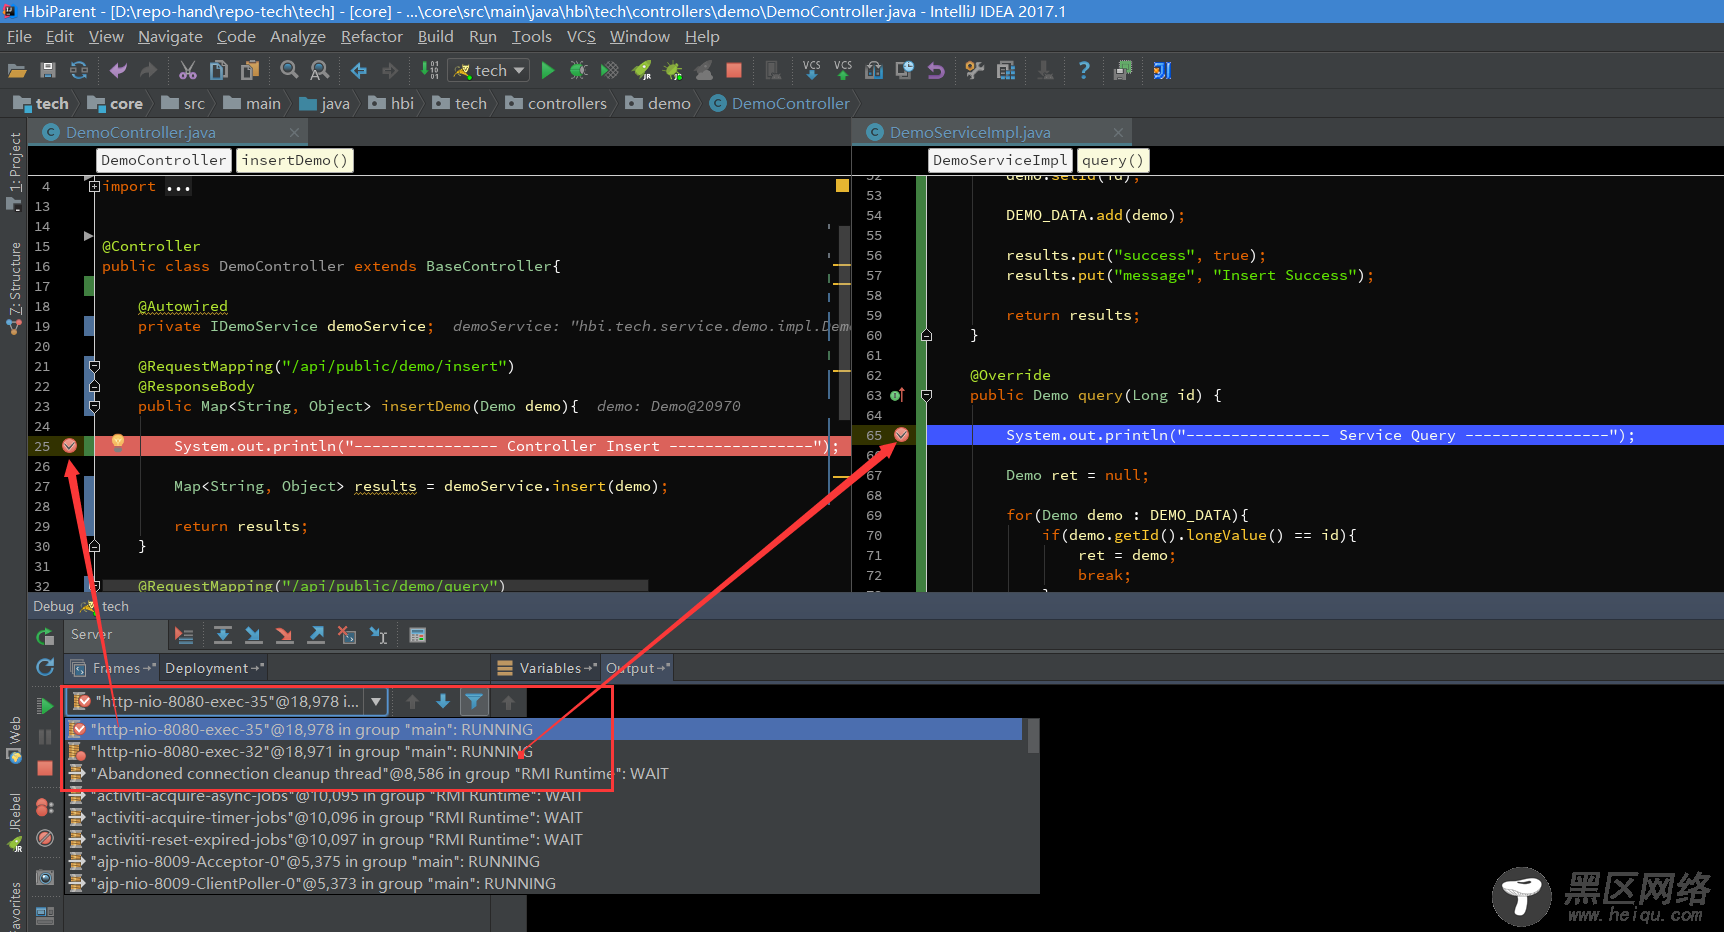The height and width of the screenshot is (932, 1724).
Task: Open Project Structure icon
Action: [1006, 70]
